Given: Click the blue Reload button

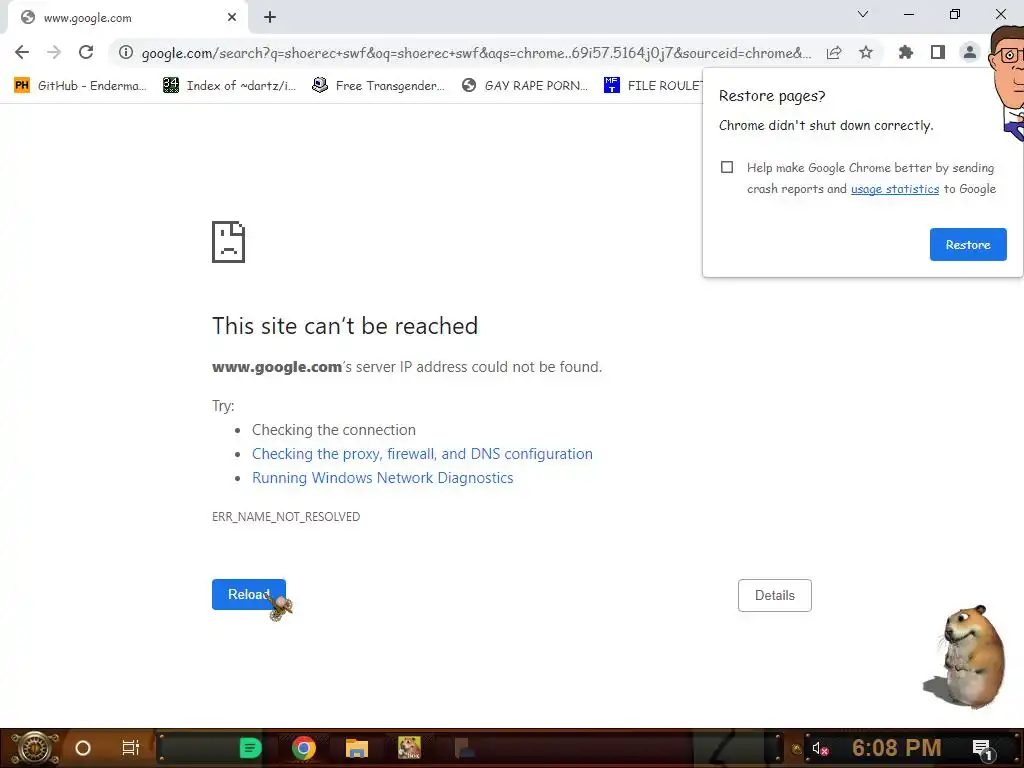Looking at the screenshot, I should pos(249,594).
